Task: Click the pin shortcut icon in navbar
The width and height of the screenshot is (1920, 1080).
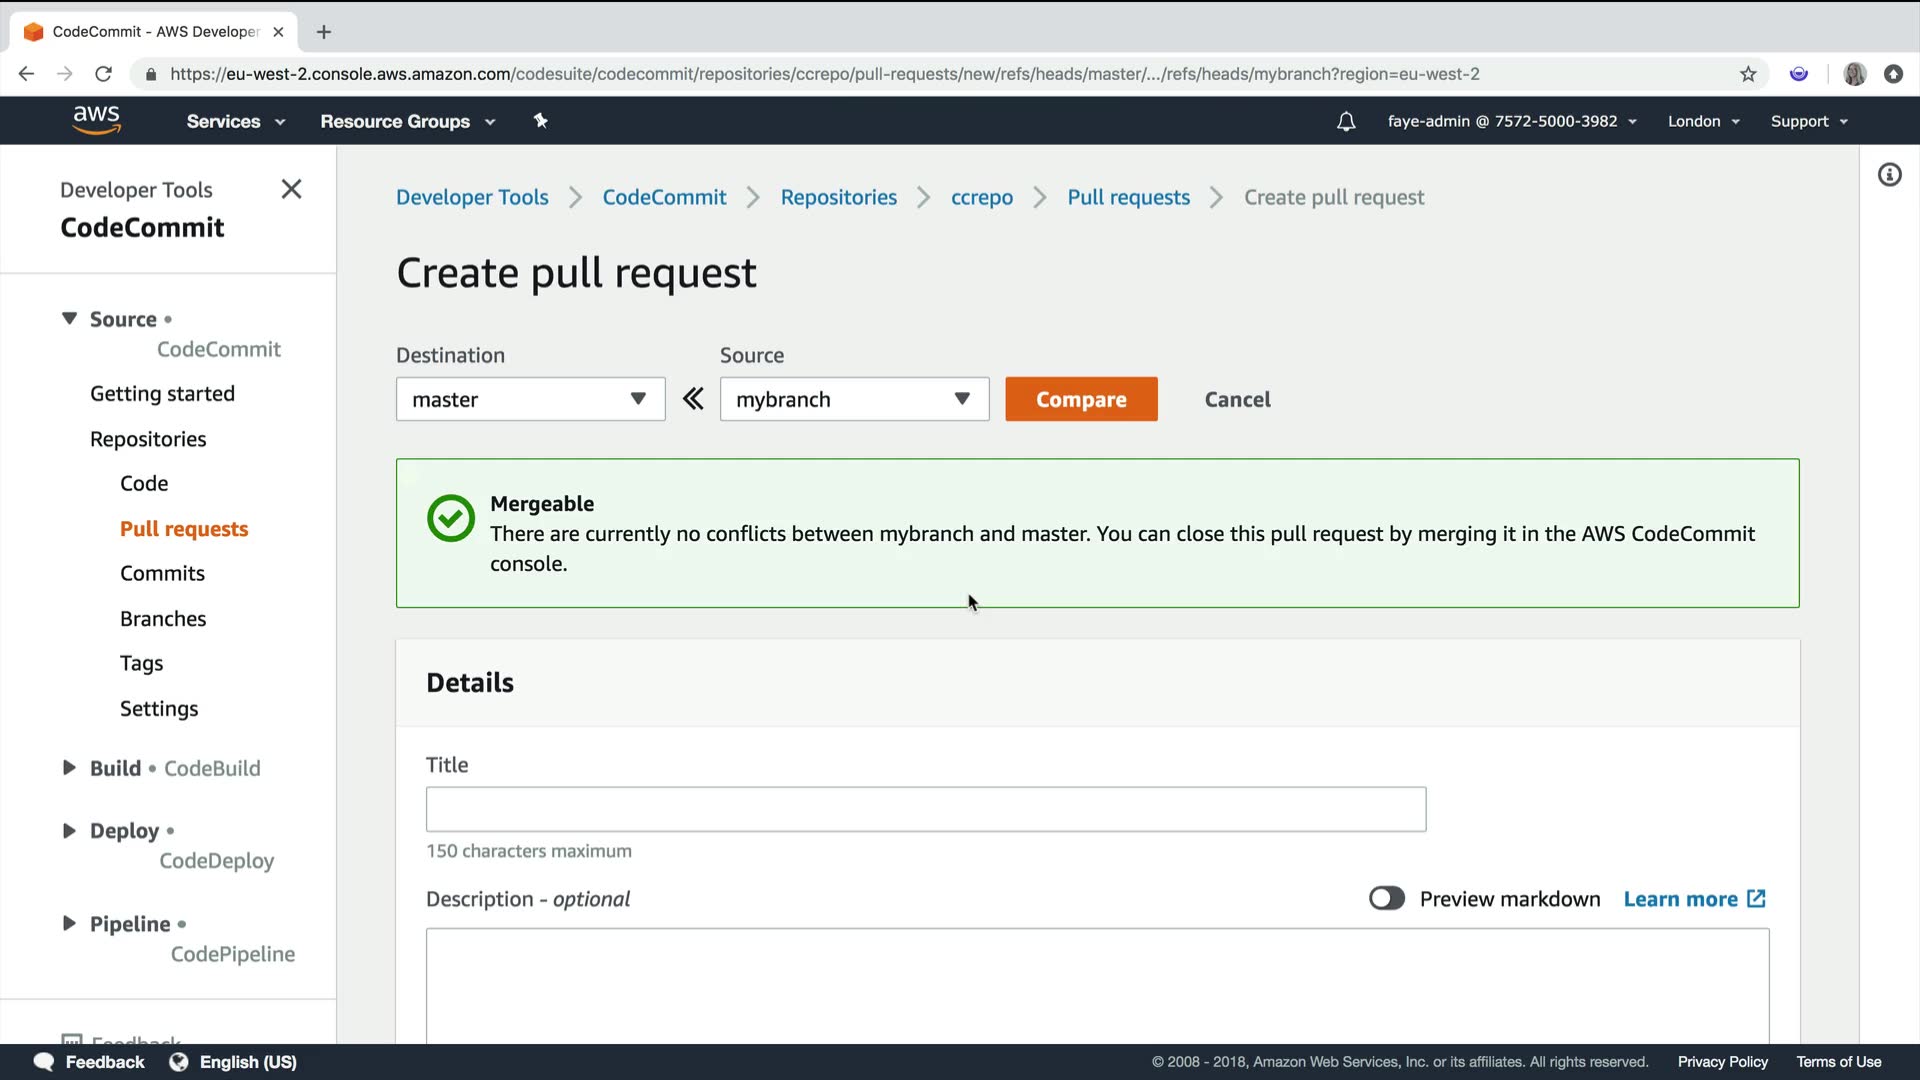Action: point(540,121)
